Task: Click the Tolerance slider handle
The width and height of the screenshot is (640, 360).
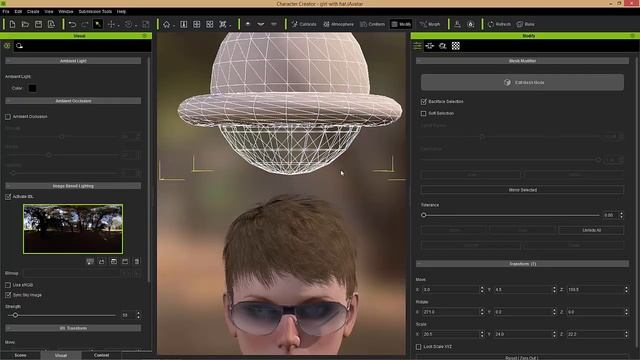Action: [x=424, y=215]
